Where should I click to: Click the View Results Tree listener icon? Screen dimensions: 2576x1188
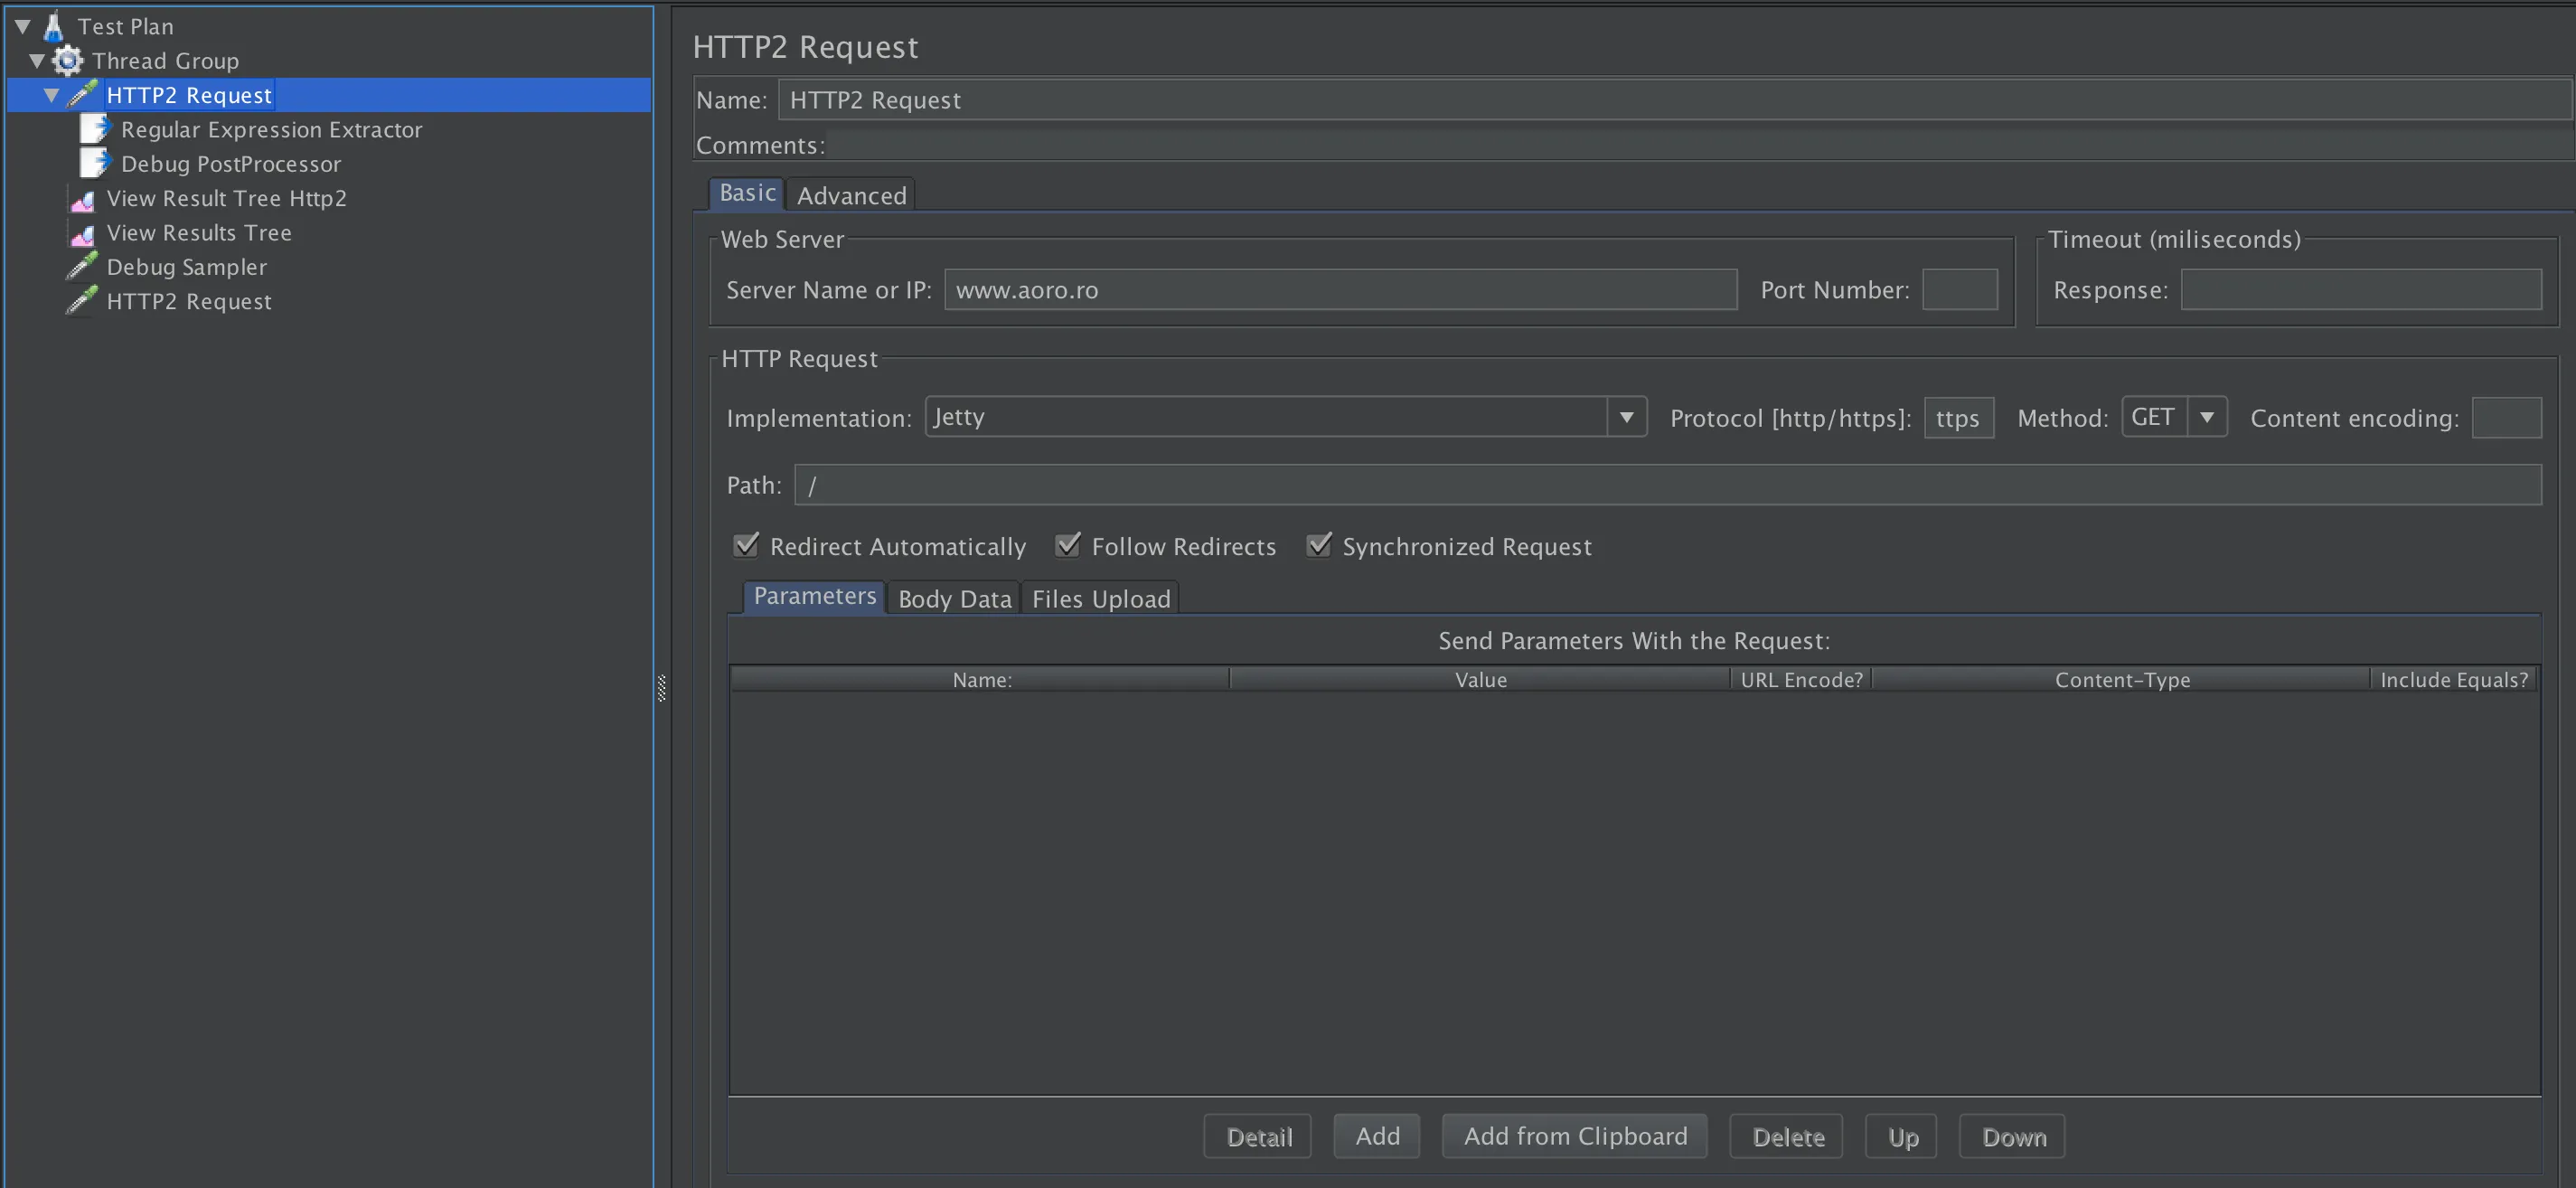[x=82, y=234]
